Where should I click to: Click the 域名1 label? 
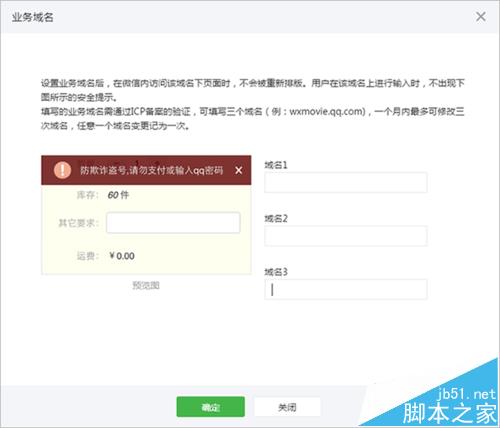276,165
